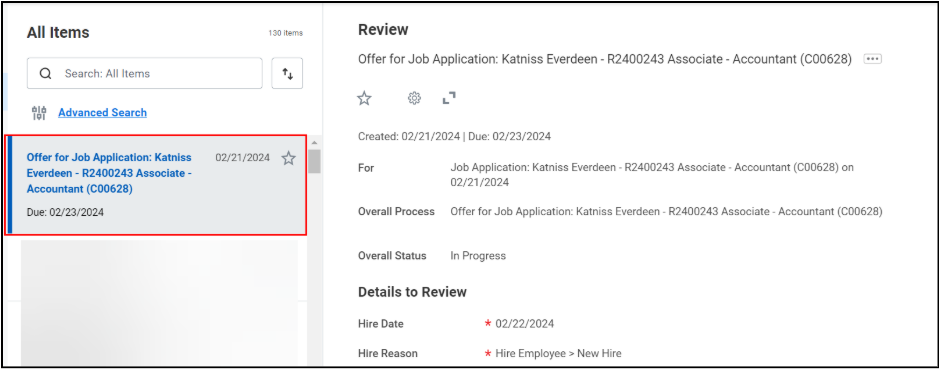Click Hire Employee > New Hire value
The width and height of the screenshot is (939, 369).
(x=558, y=353)
